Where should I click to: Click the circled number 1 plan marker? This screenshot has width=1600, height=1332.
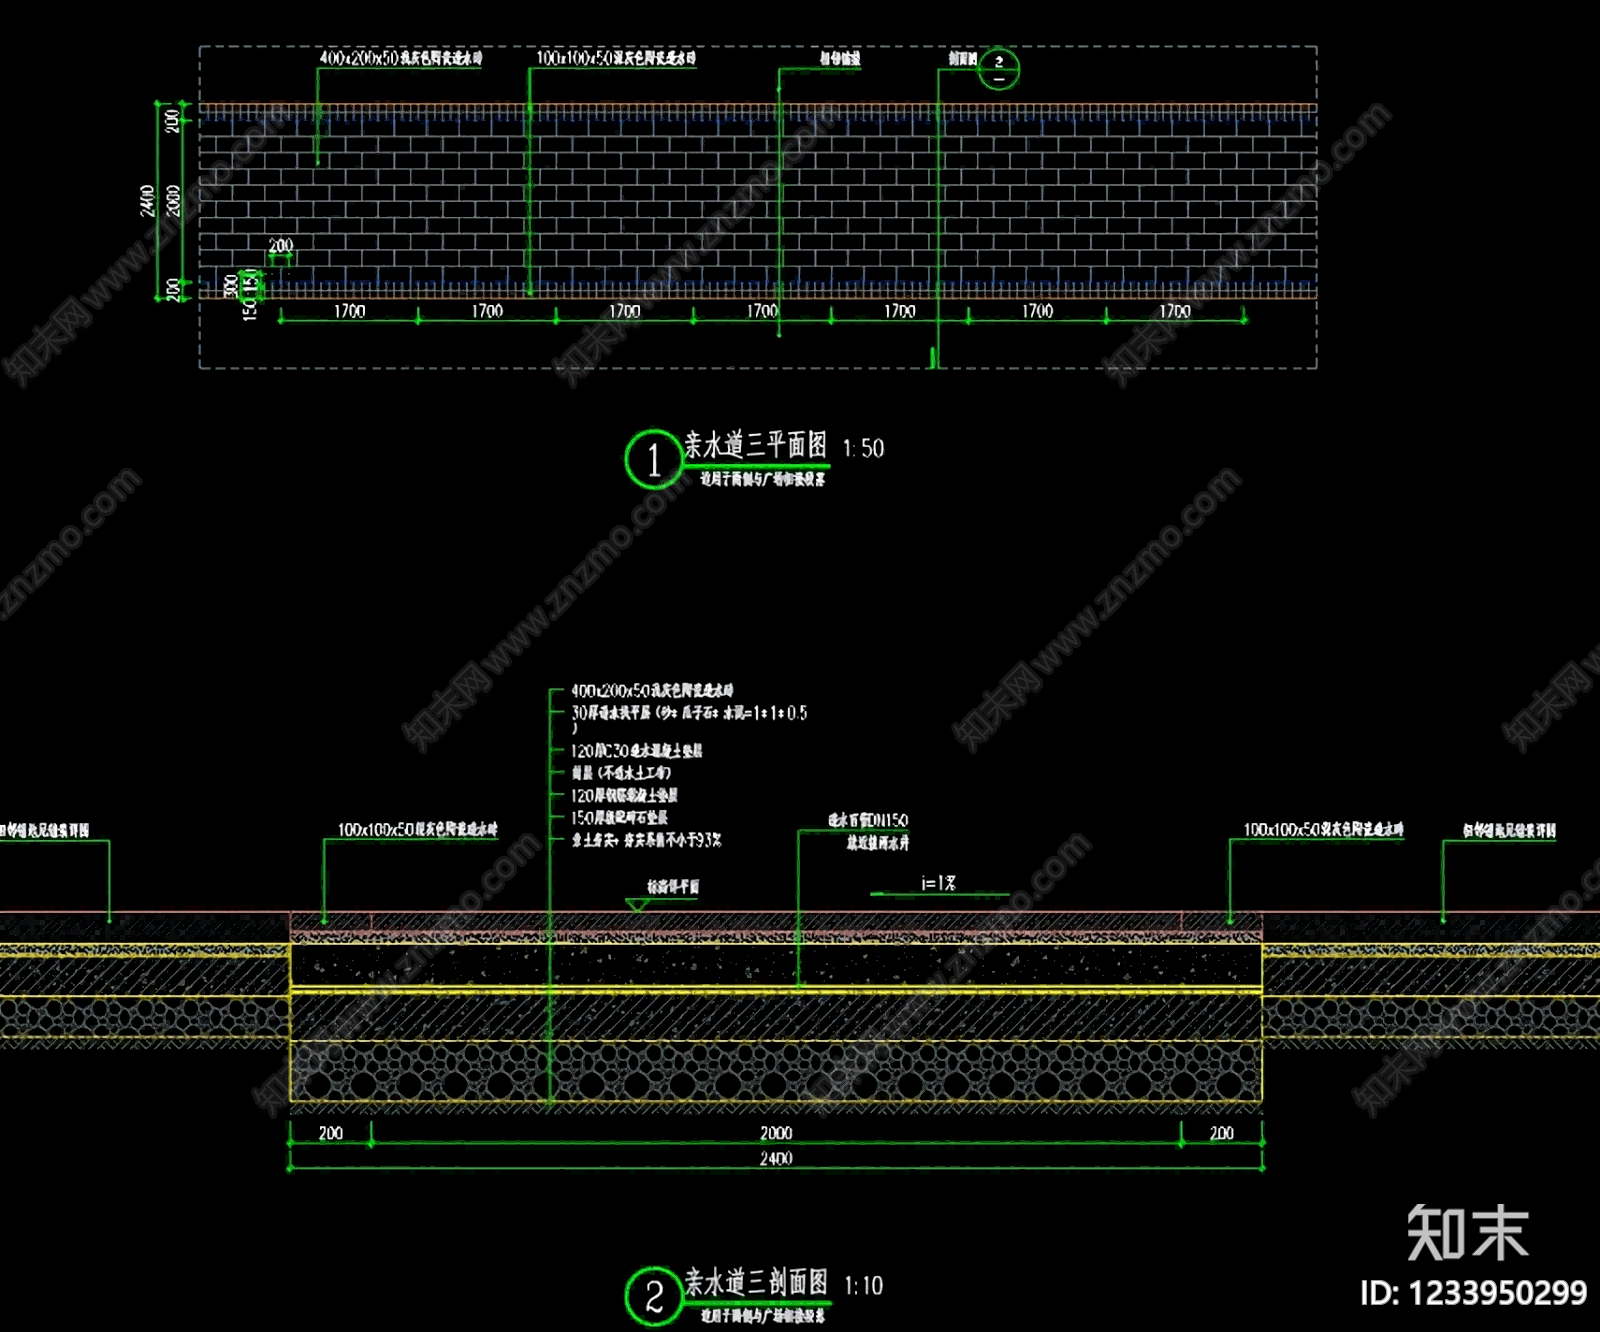click(653, 460)
